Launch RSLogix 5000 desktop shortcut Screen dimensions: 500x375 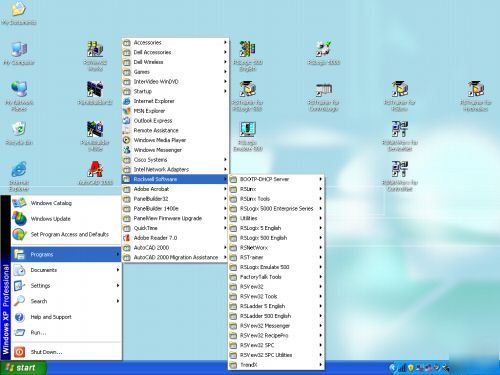[324, 53]
